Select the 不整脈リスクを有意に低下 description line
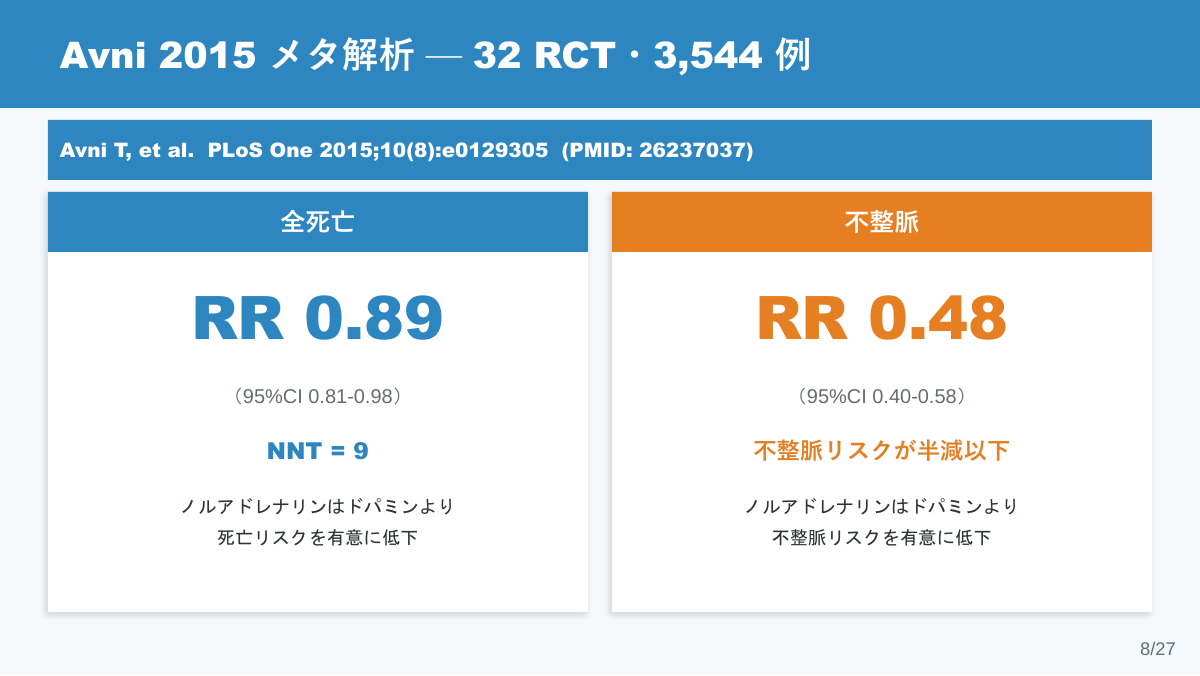Image resolution: width=1200 pixels, height=676 pixels. pyautogui.click(x=882, y=538)
